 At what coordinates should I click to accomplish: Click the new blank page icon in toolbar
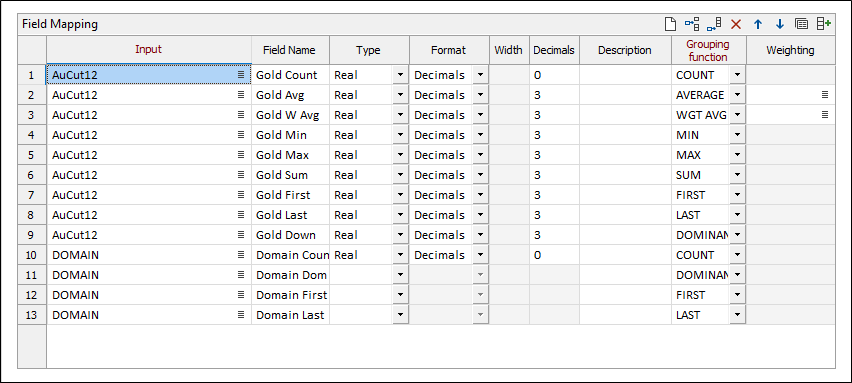point(672,24)
